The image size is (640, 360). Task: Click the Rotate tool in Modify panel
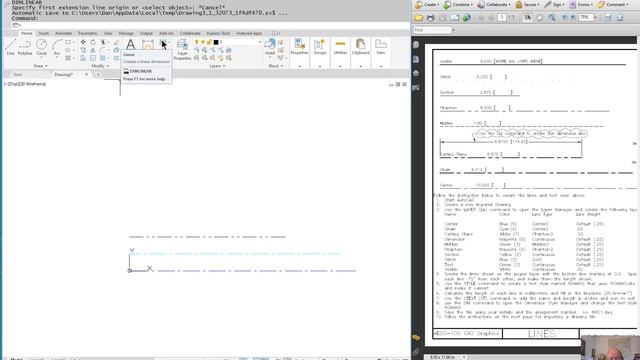click(93, 42)
